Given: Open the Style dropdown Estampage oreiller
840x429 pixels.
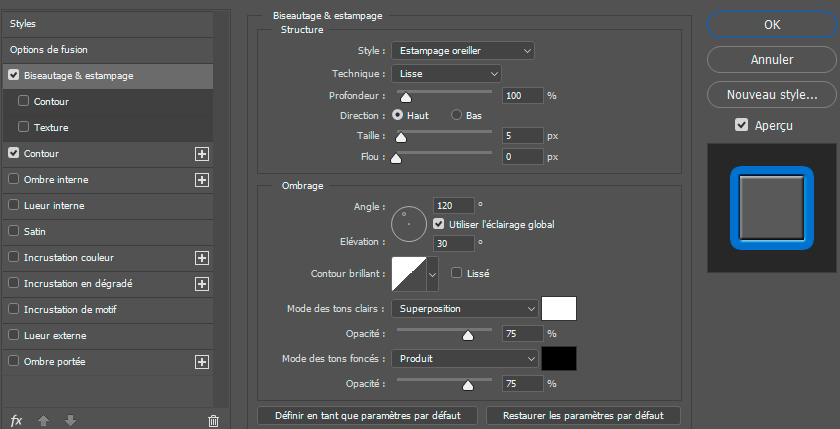Looking at the screenshot, I should 462,50.
